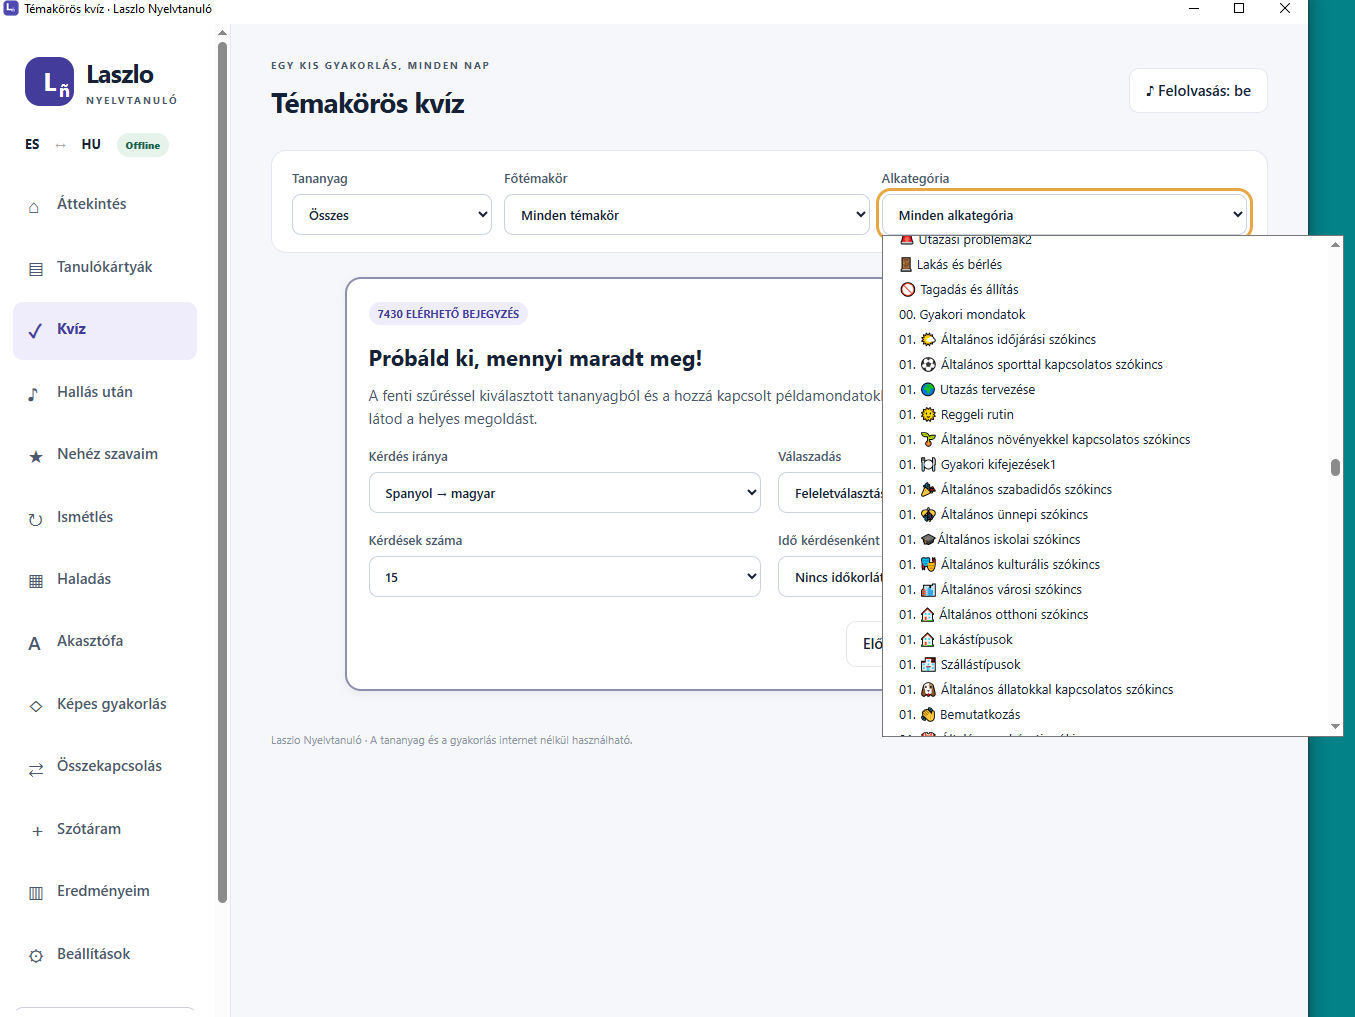The height and width of the screenshot is (1017, 1355).
Task: Select Gyakori kifejezések1 option
Action: [1106, 464]
